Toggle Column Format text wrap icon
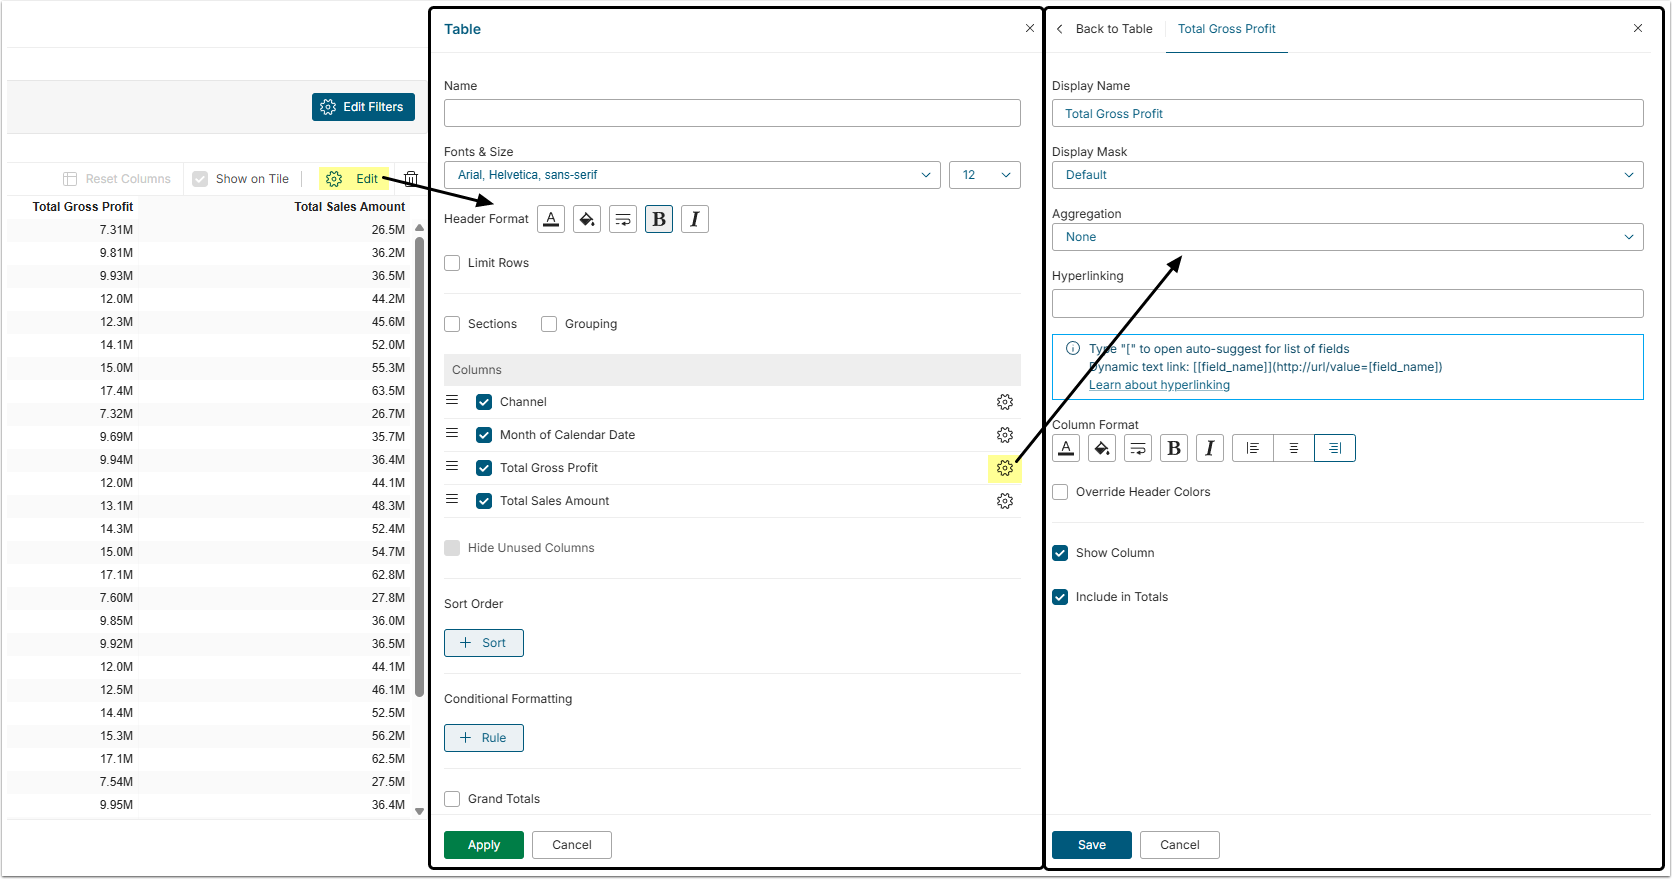This screenshot has height=879, width=1672. (x=1138, y=448)
